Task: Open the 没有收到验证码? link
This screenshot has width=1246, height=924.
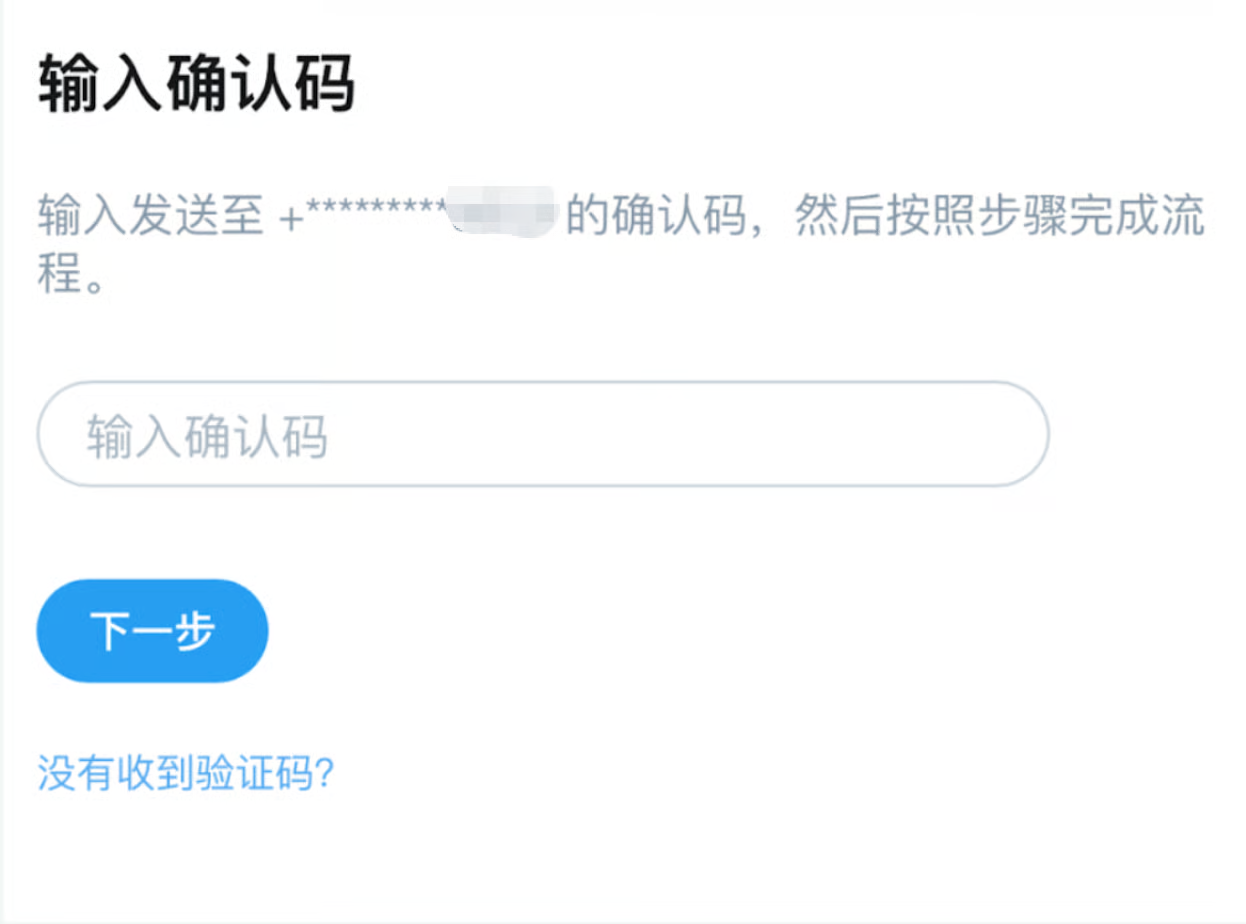Action: (186, 773)
